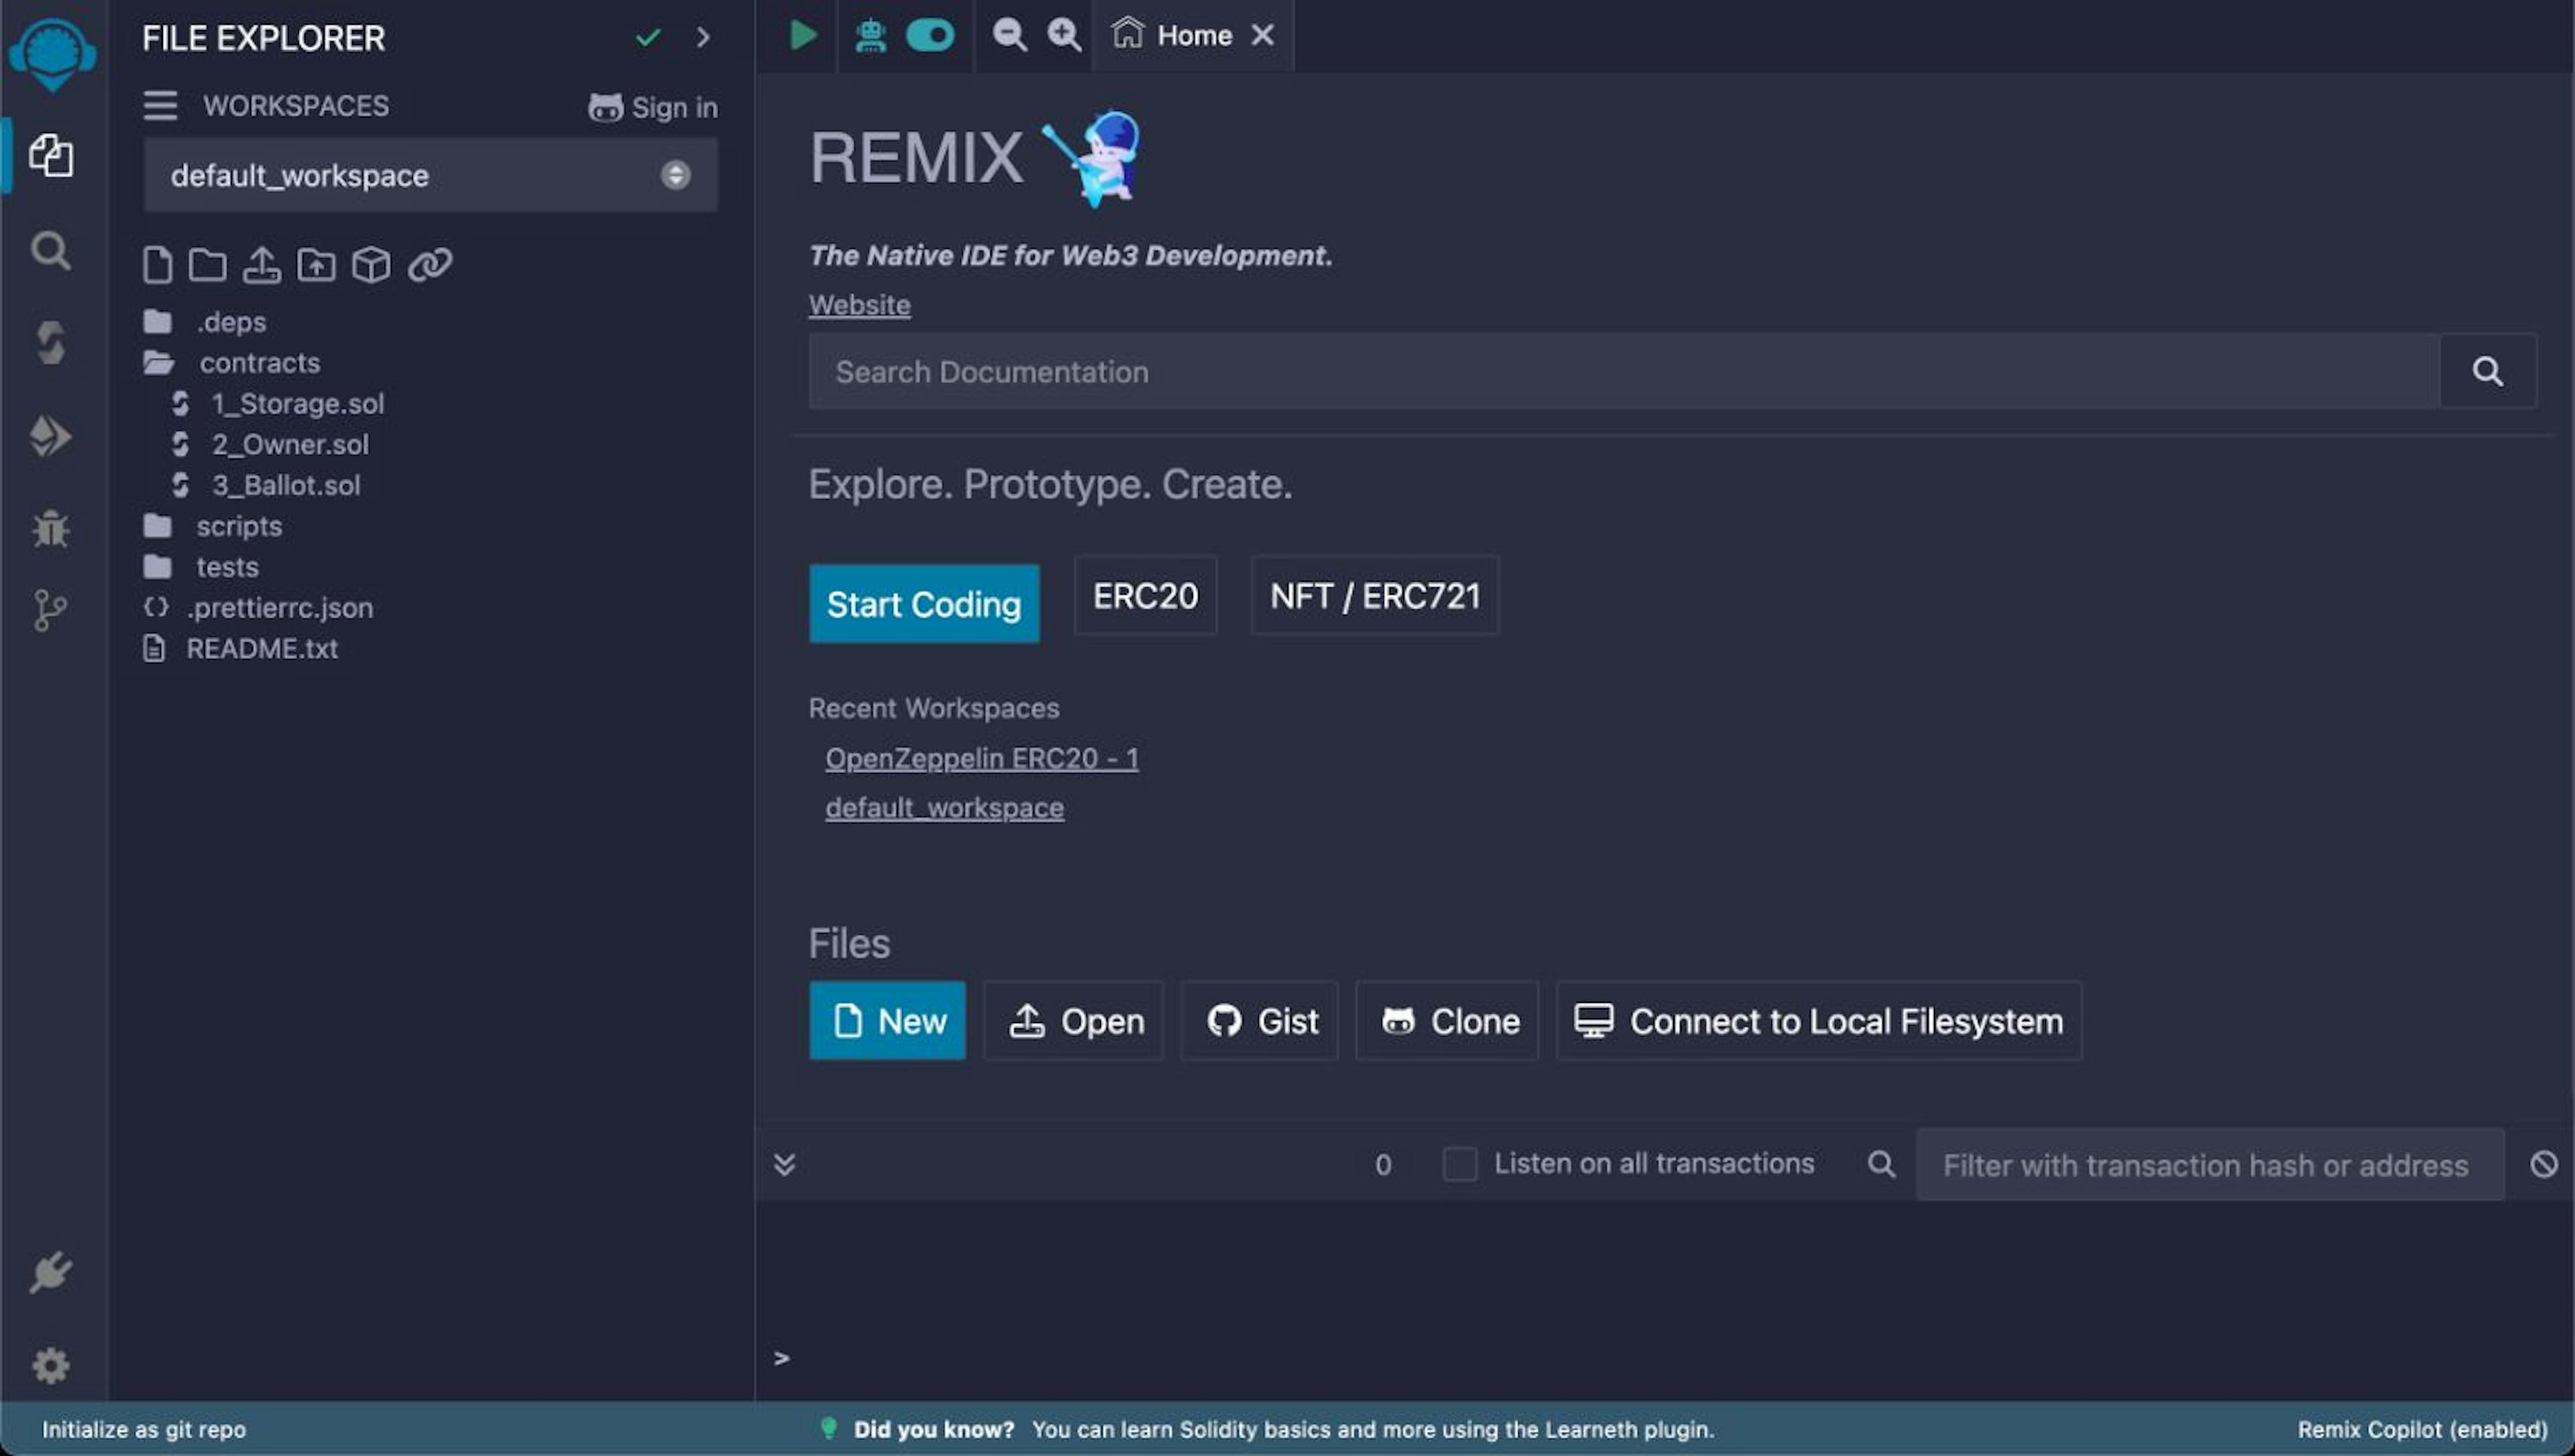The width and height of the screenshot is (2575, 1456).
Task: Open the Solidity compiler sidebar icon
Action: coord(51,343)
